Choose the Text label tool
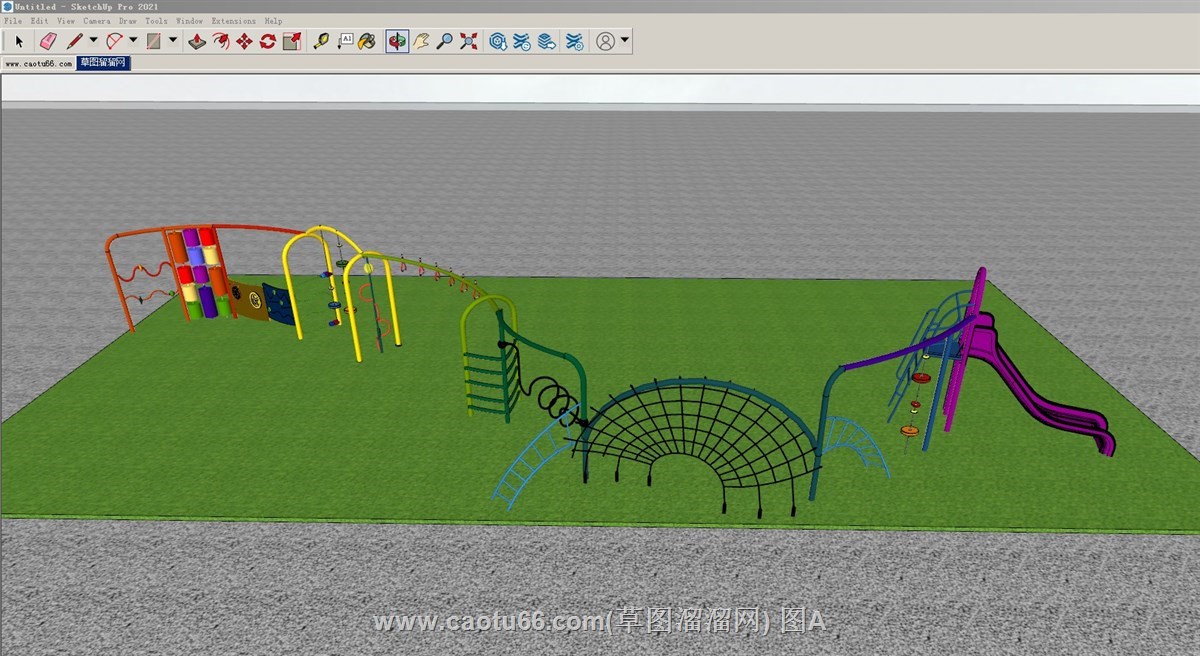 [345, 41]
